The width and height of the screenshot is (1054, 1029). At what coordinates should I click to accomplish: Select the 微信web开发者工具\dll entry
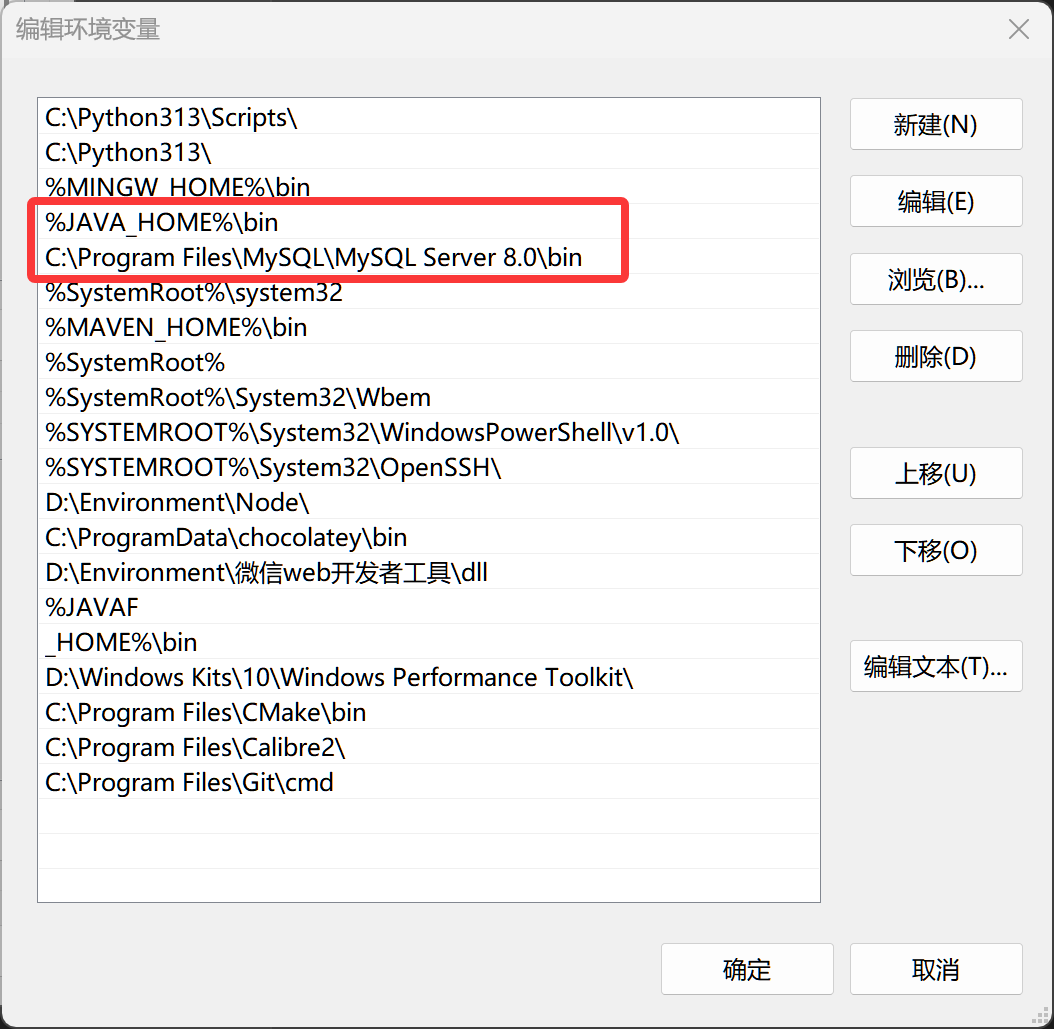click(429, 571)
